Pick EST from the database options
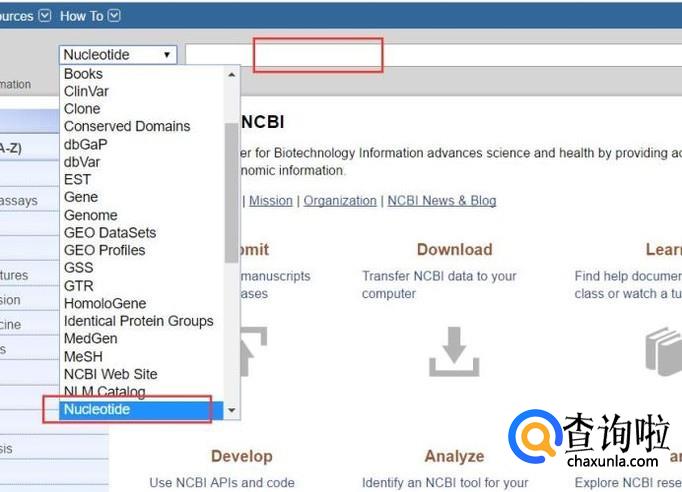The image size is (682, 492). click(141, 180)
